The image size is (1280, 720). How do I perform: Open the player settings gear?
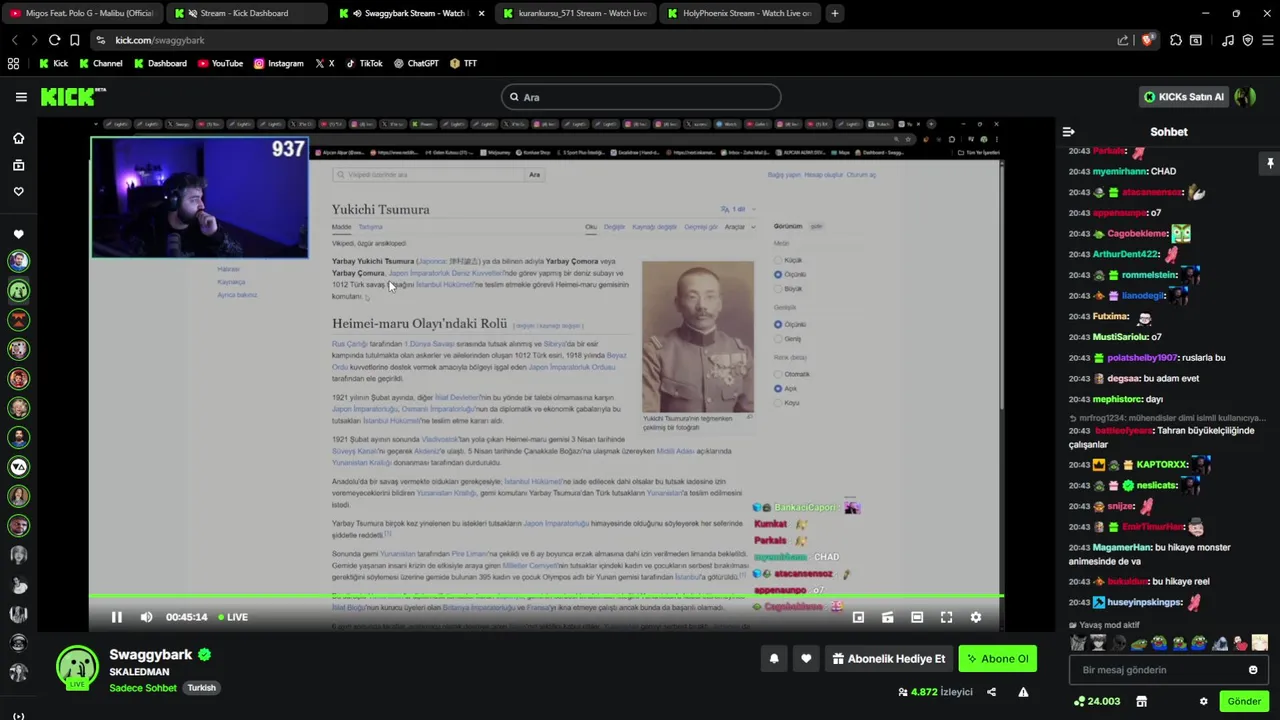tap(976, 617)
